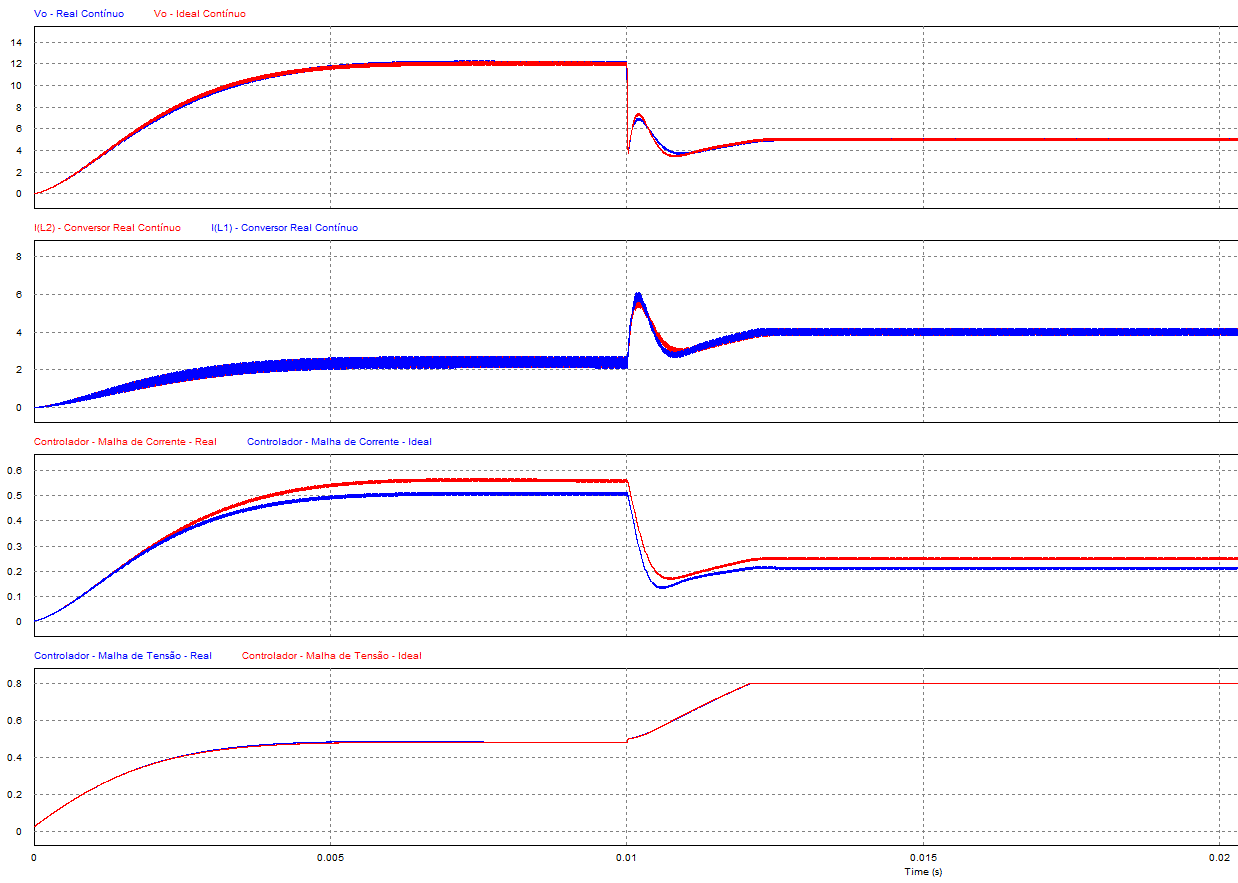Select the blue "I(L1) - Conversor Real Contínuo" label

284,228
